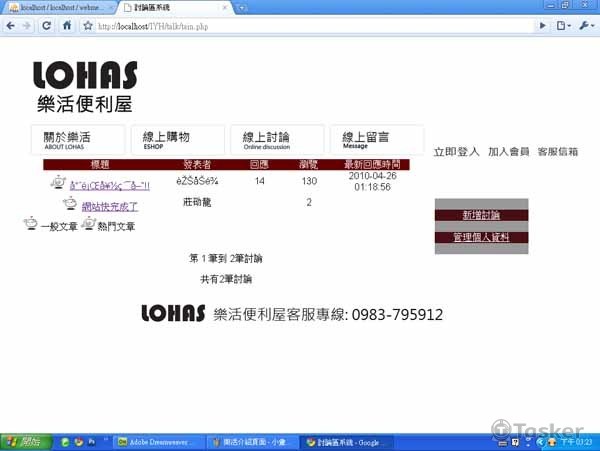Open the new tab plus button
Viewport: 600px width, 451px height.
coord(243,8)
